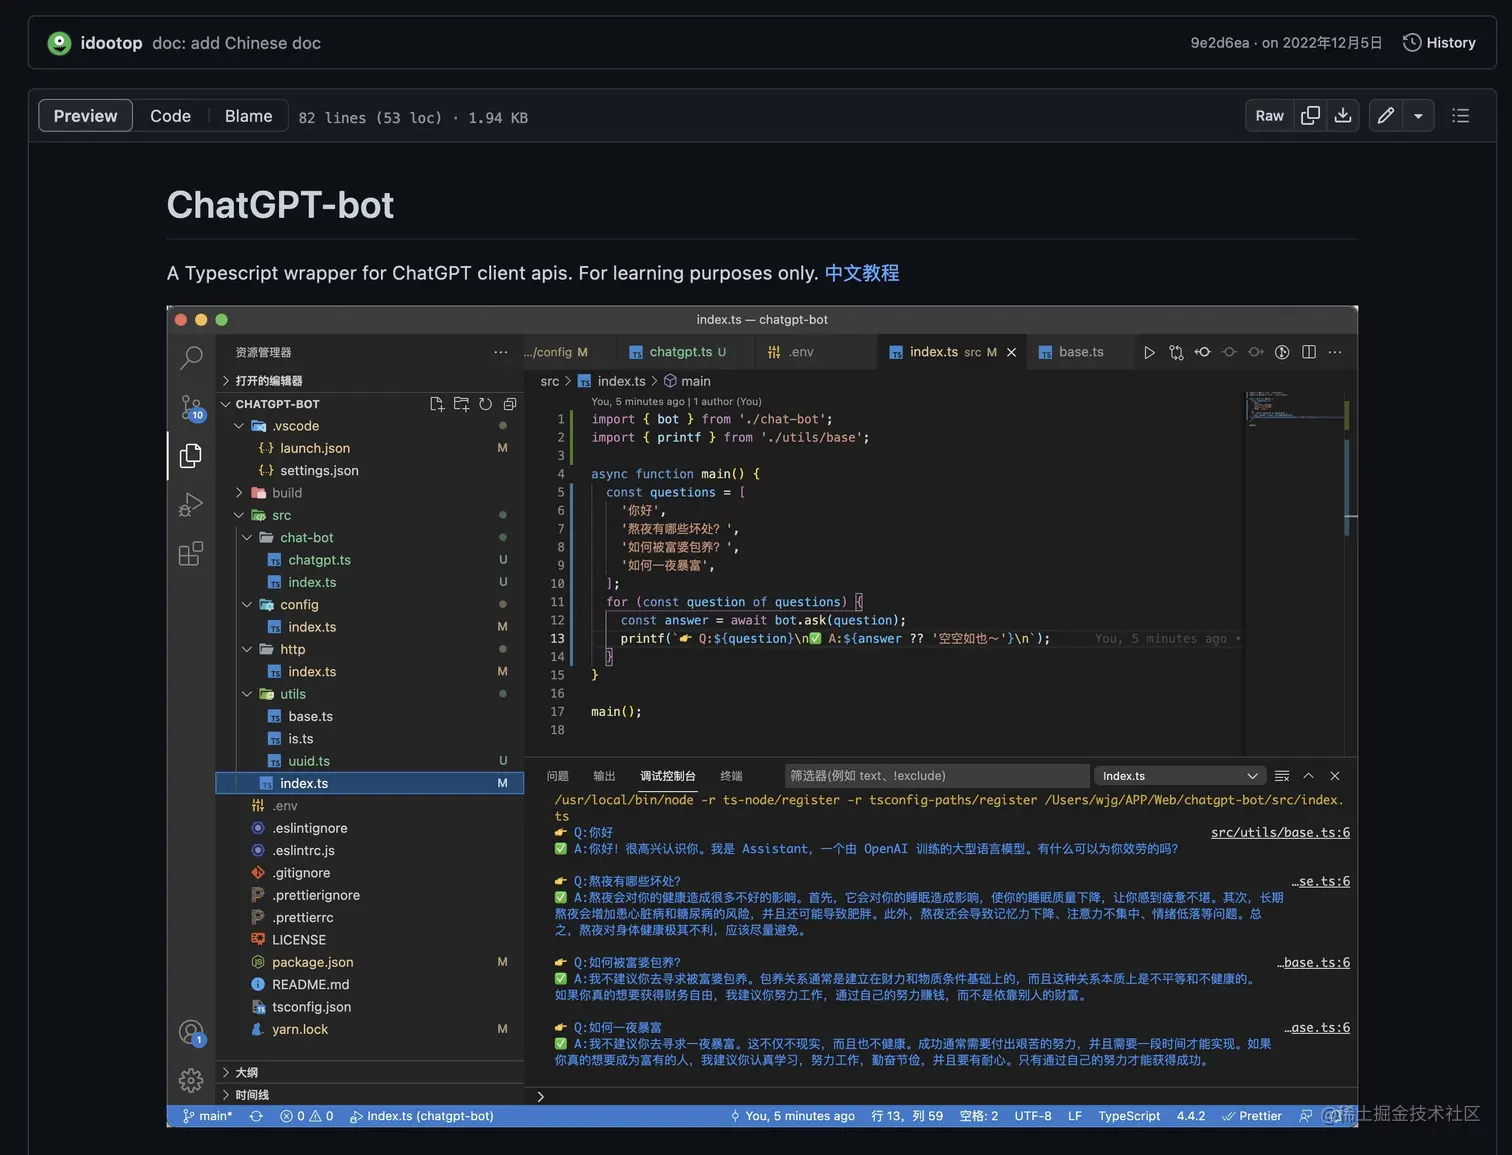Open the Manage gear icon in activity bar

pos(191,1080)
